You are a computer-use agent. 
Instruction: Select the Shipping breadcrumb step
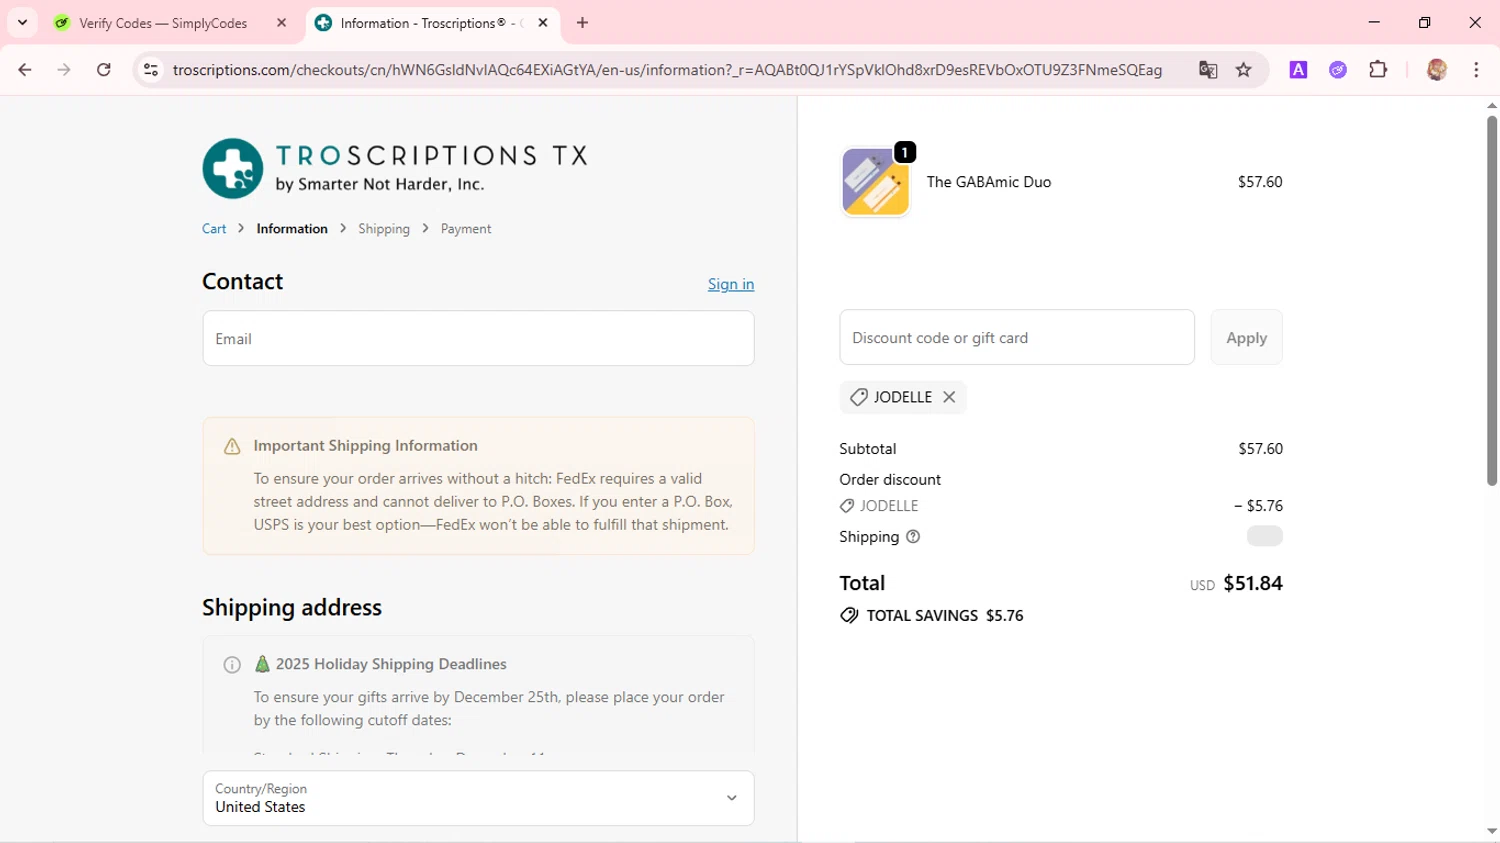(384, 229)
